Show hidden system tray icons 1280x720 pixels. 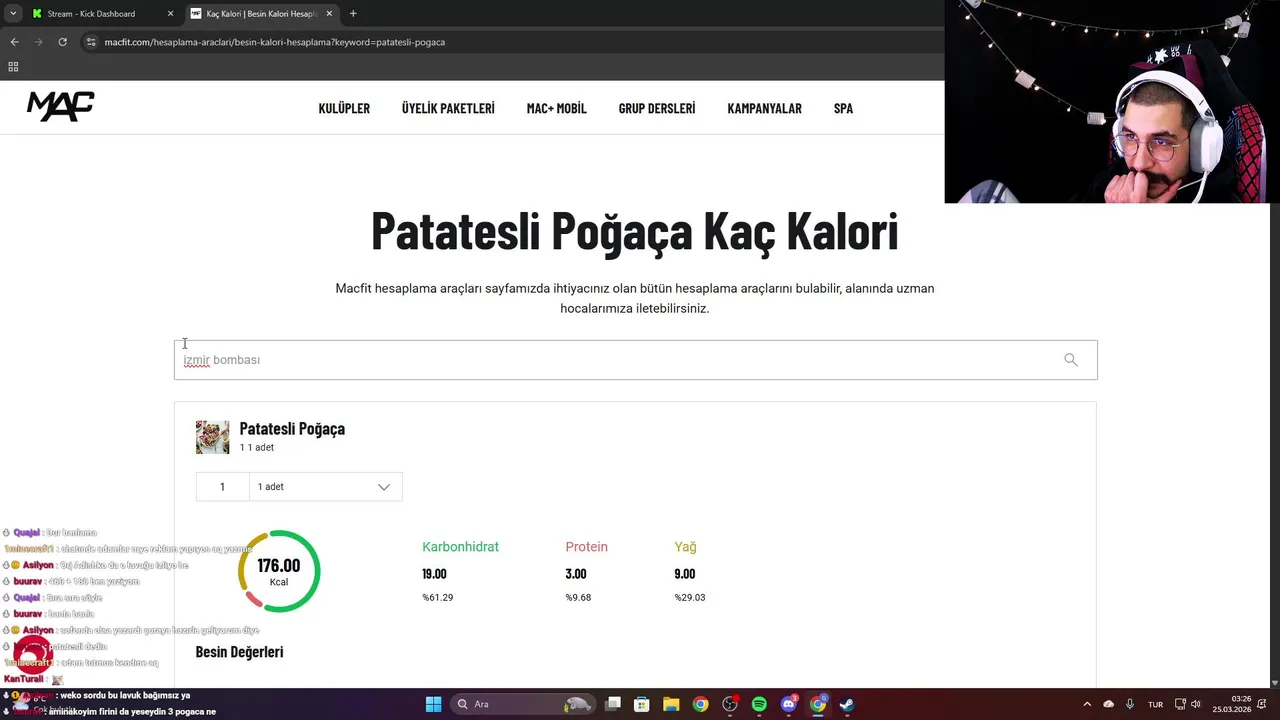coord(1087,704)
